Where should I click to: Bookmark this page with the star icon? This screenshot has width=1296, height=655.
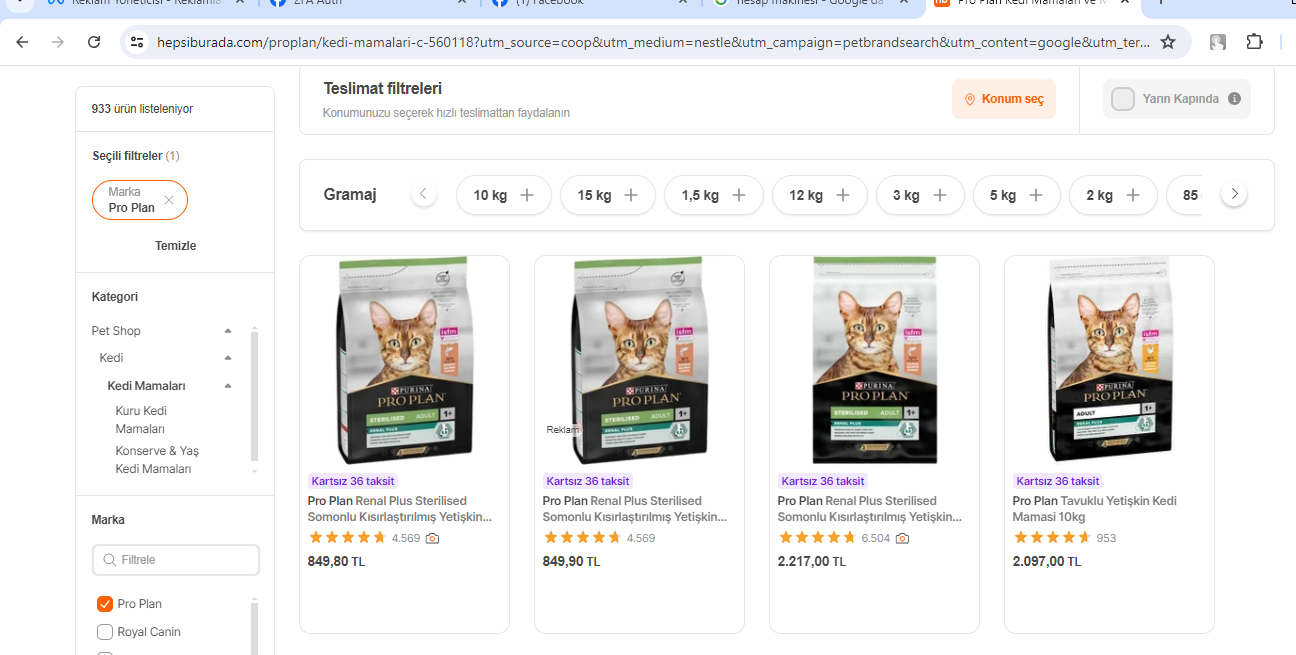(x=1168, y=42)
